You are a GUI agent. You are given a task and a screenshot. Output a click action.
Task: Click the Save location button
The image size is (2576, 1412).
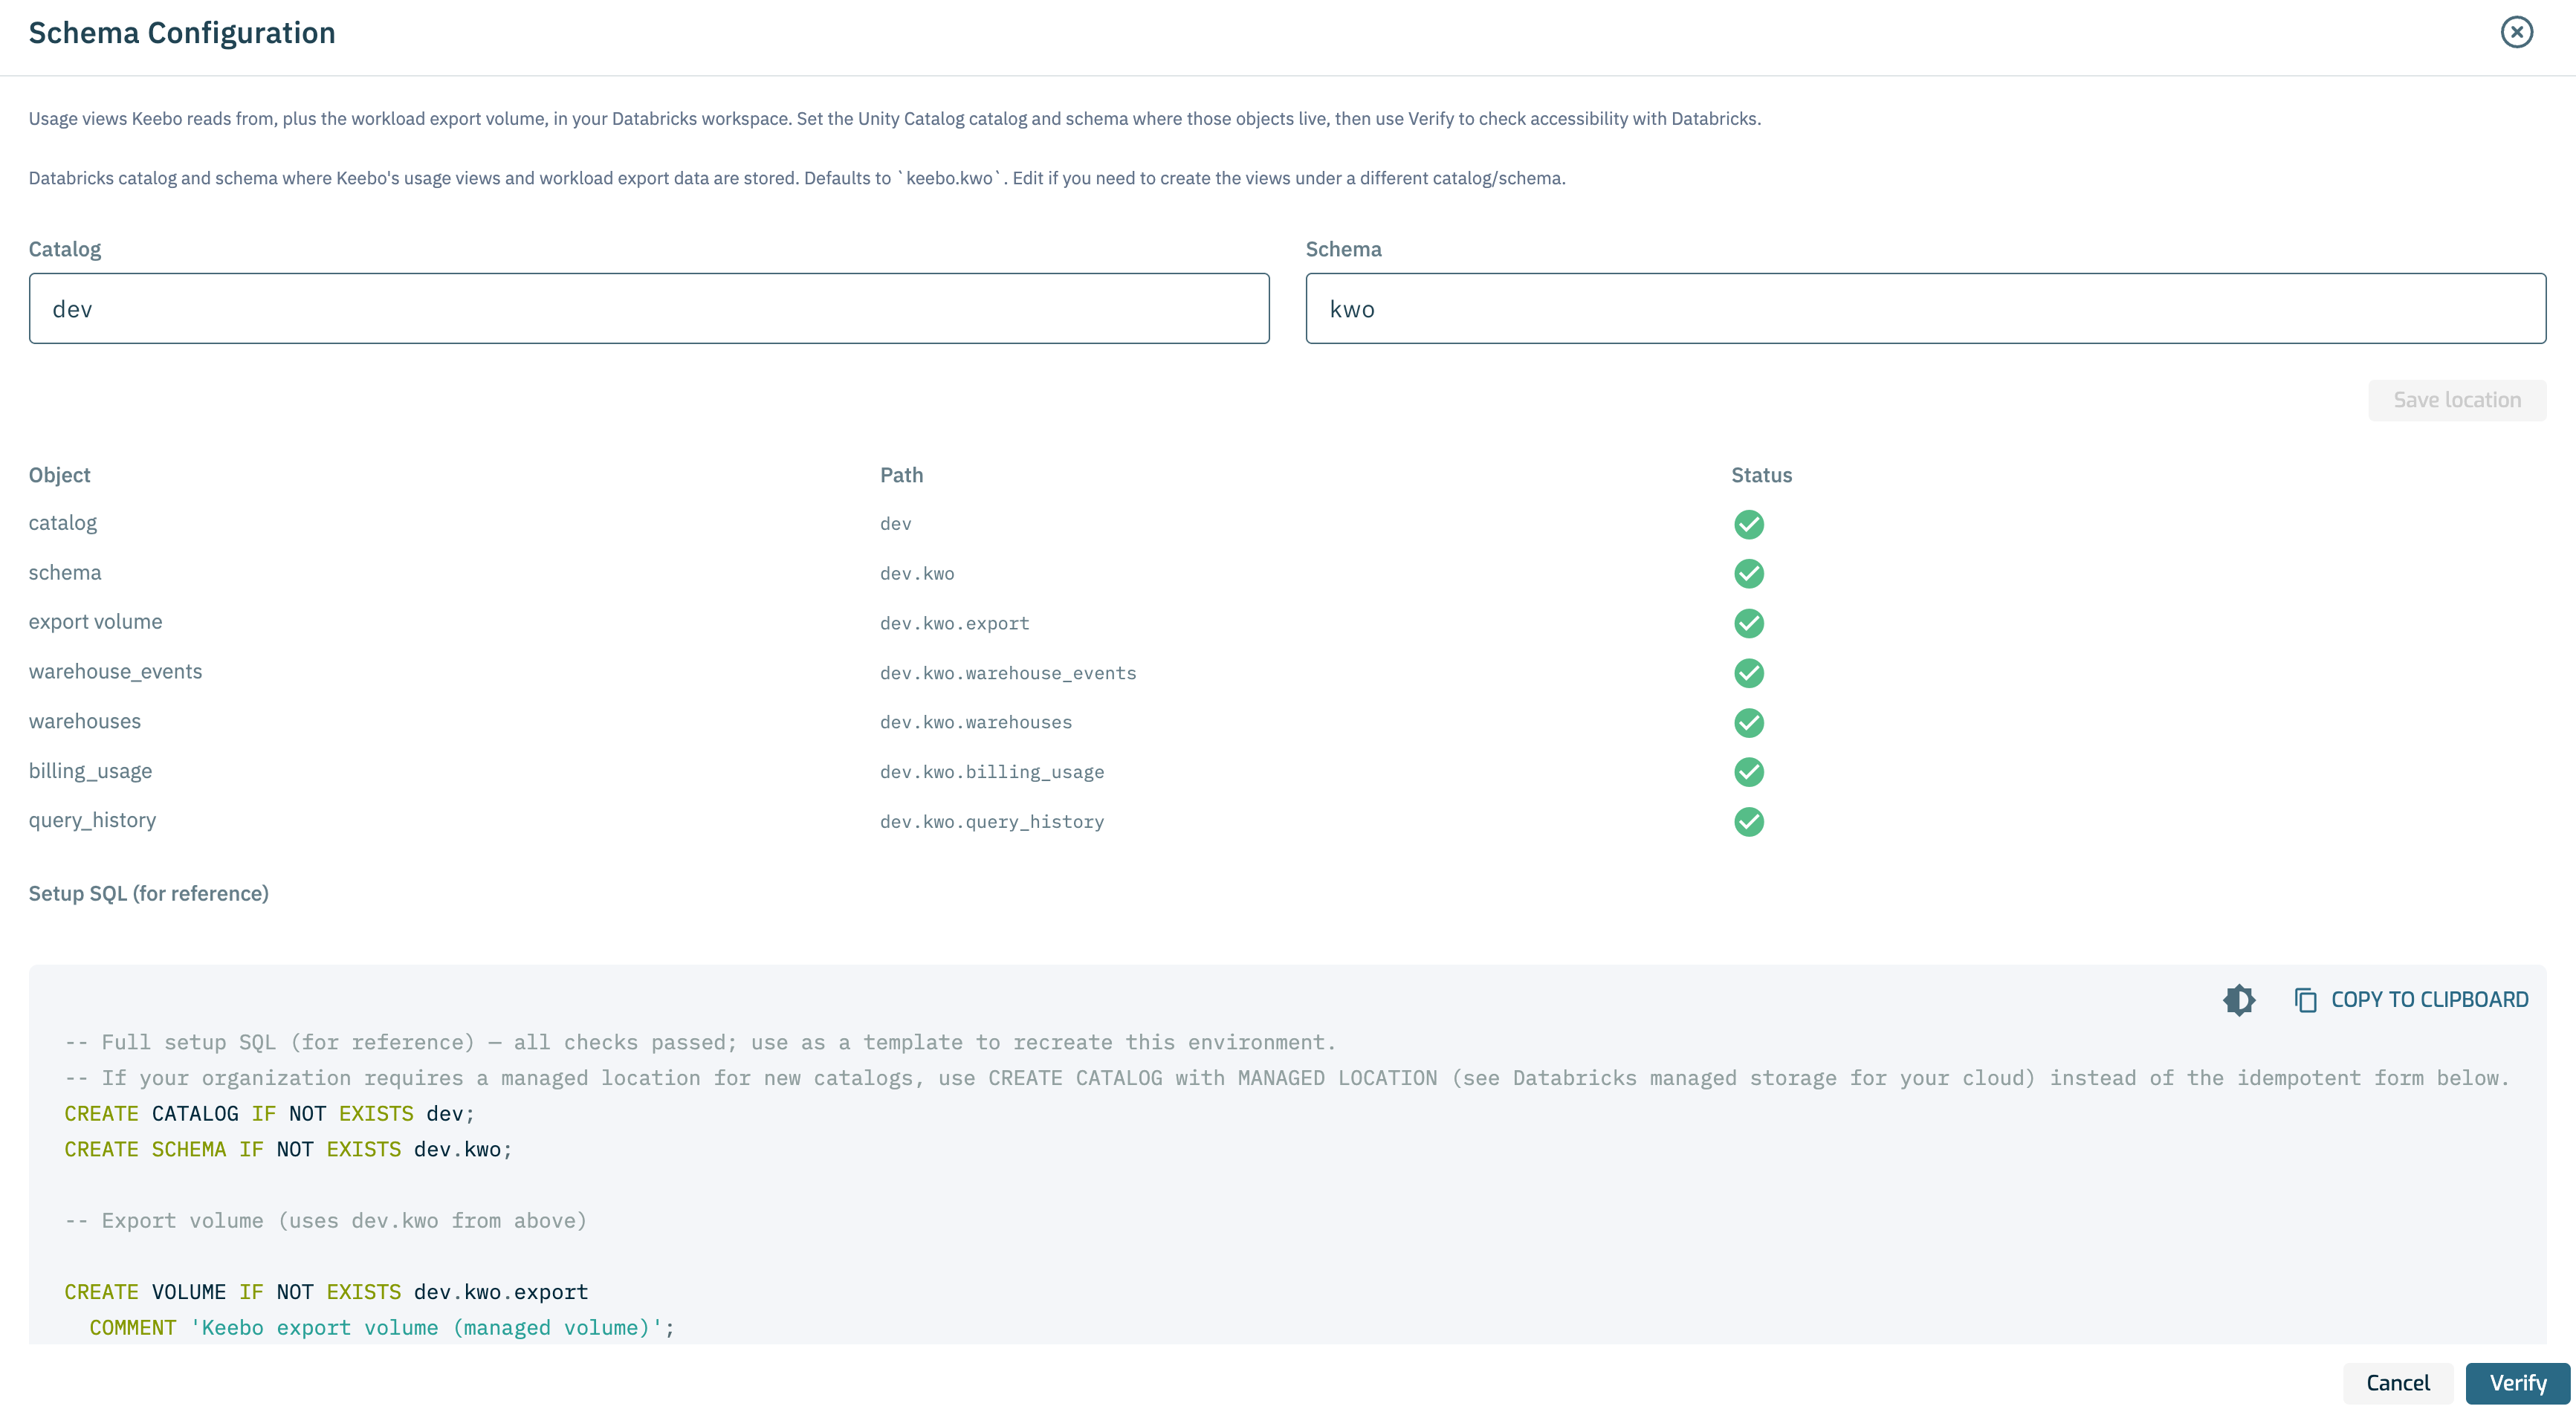click(2456, 400)
